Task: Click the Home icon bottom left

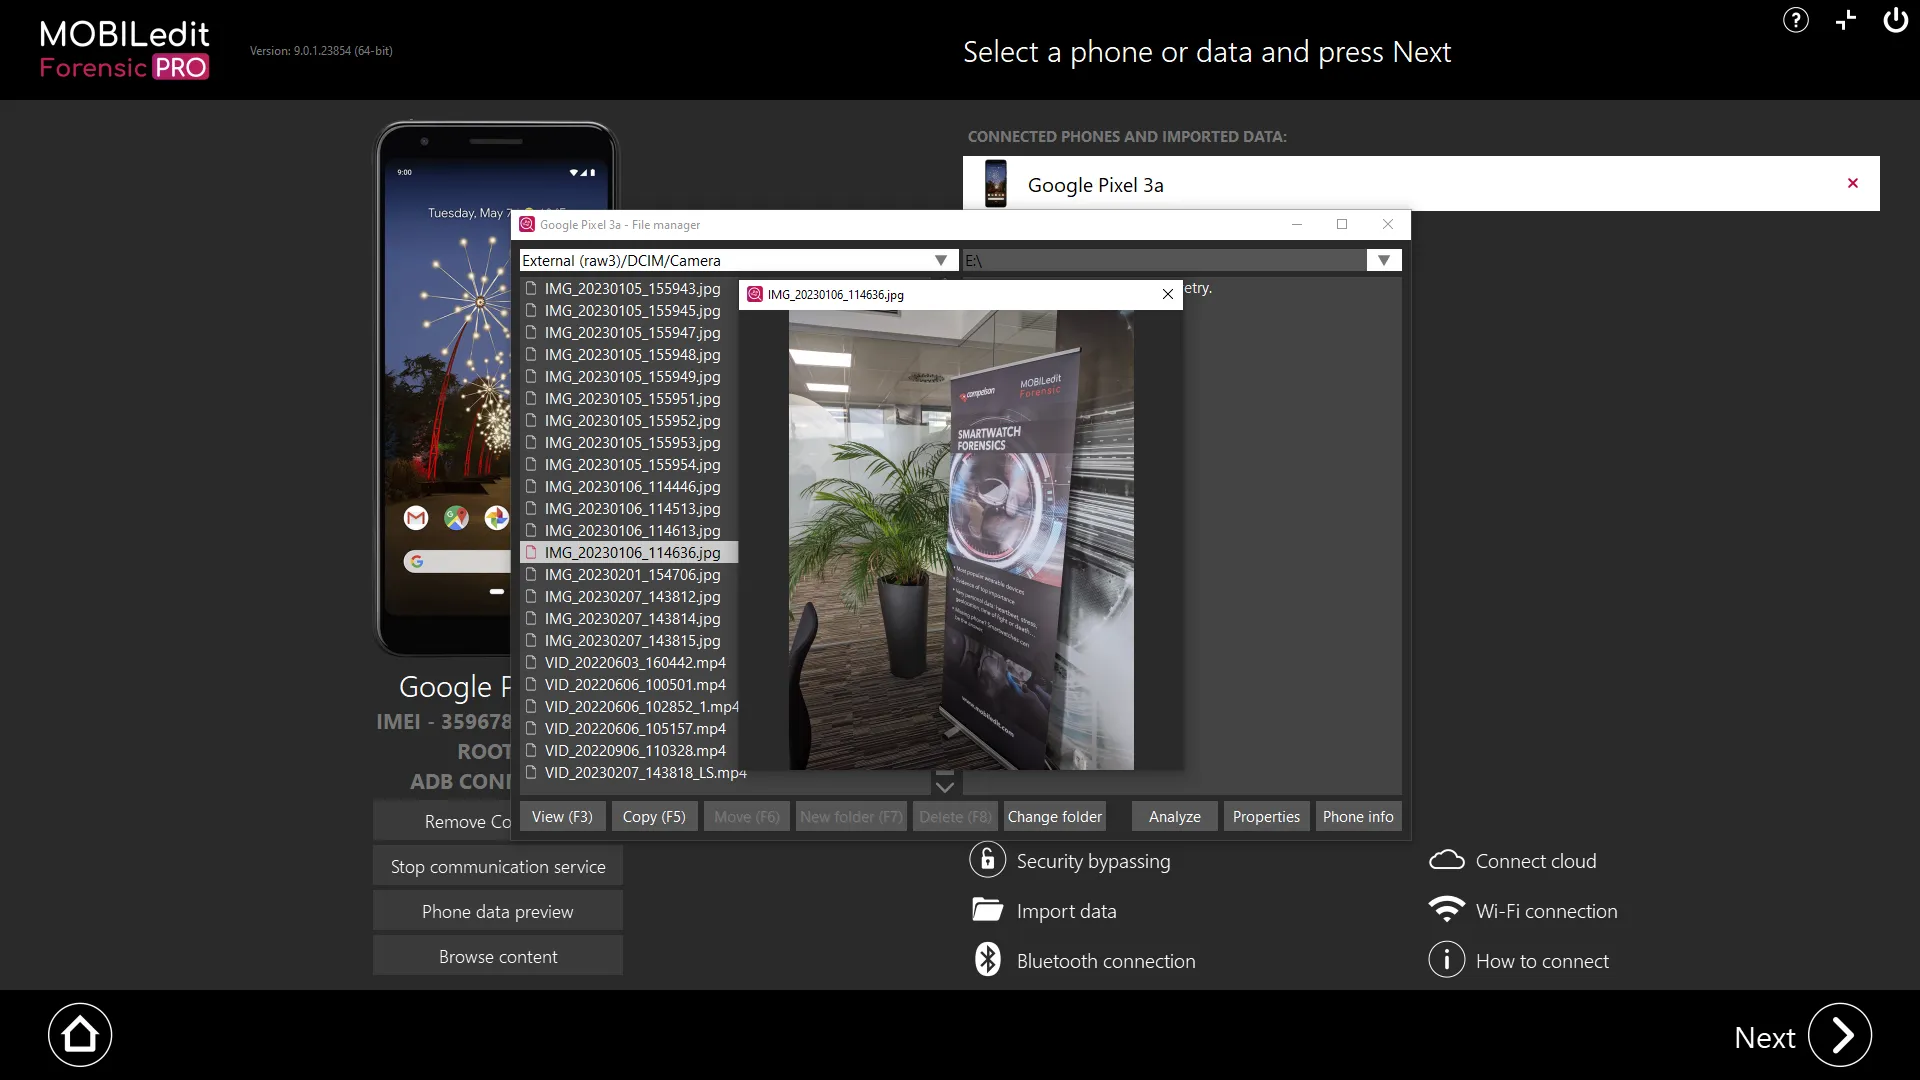Action: pos(80,1034)
